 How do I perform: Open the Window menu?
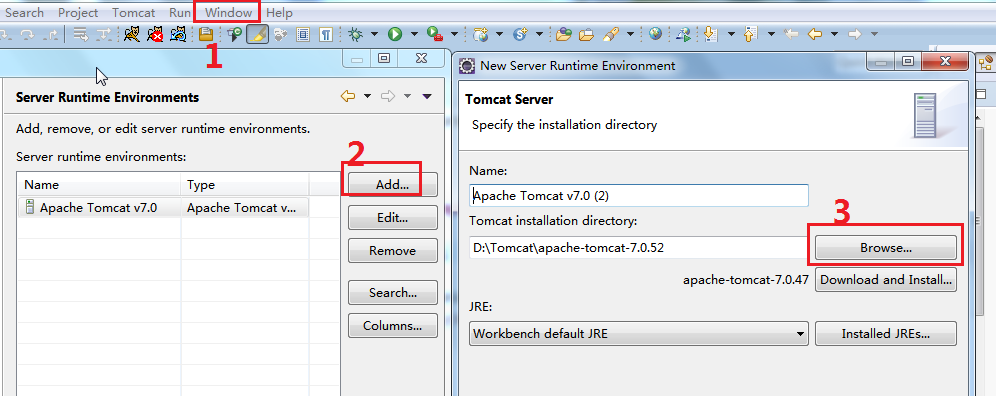pos(228,12)
